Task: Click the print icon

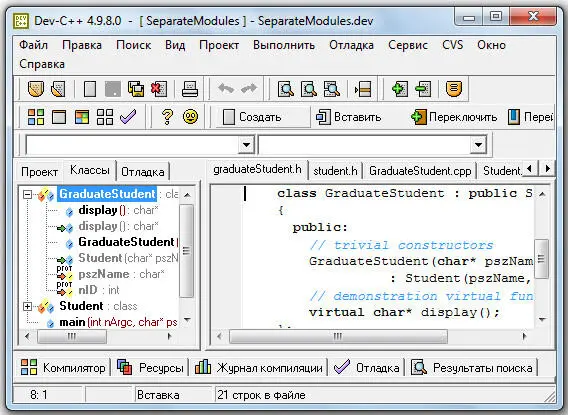Action: tap(190, 89)
